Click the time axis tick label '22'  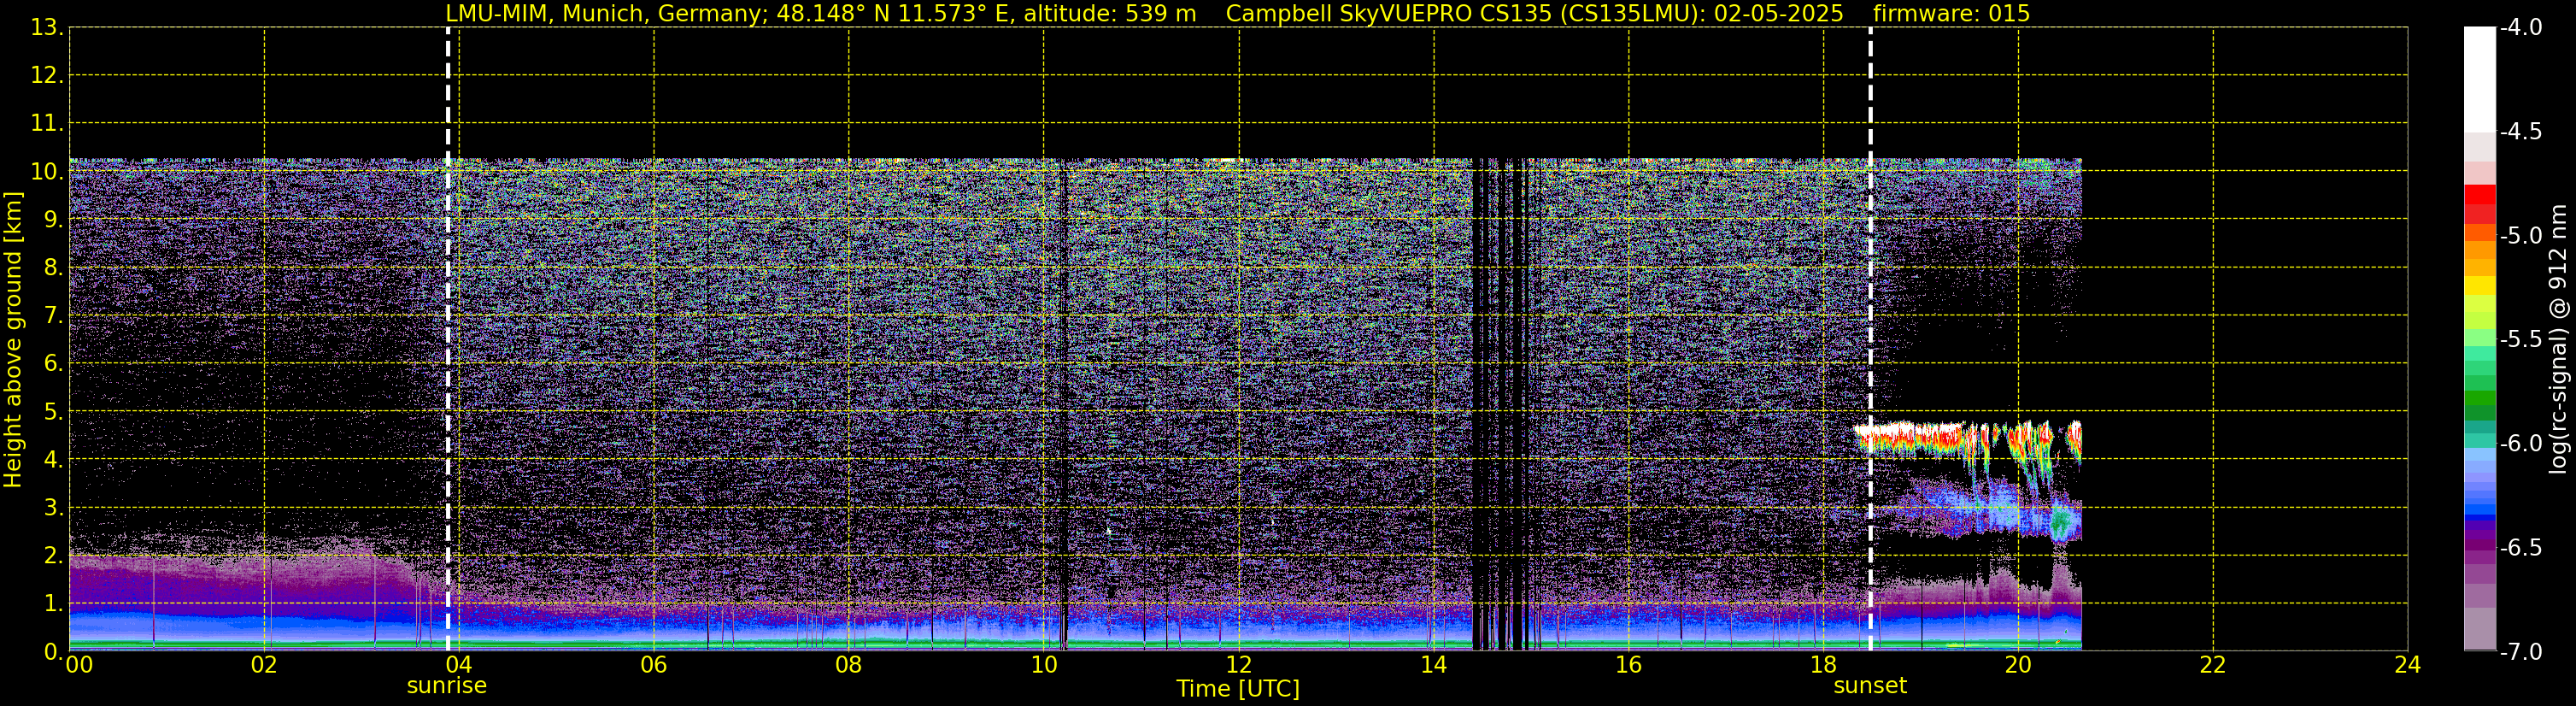click(2213, 665)
